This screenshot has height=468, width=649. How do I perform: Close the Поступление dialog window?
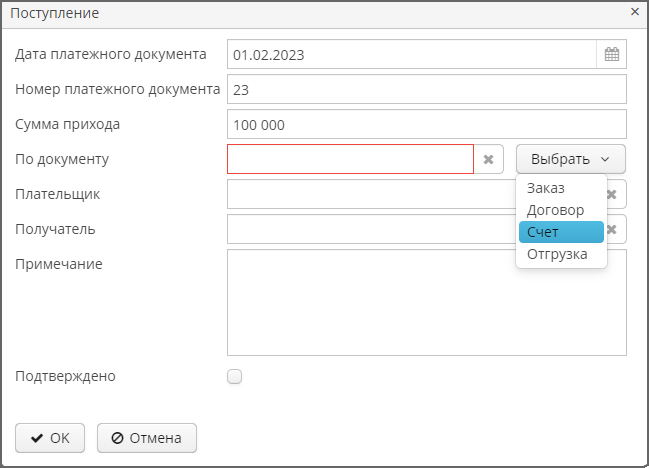pyautogui.click(x=635, y=12)
